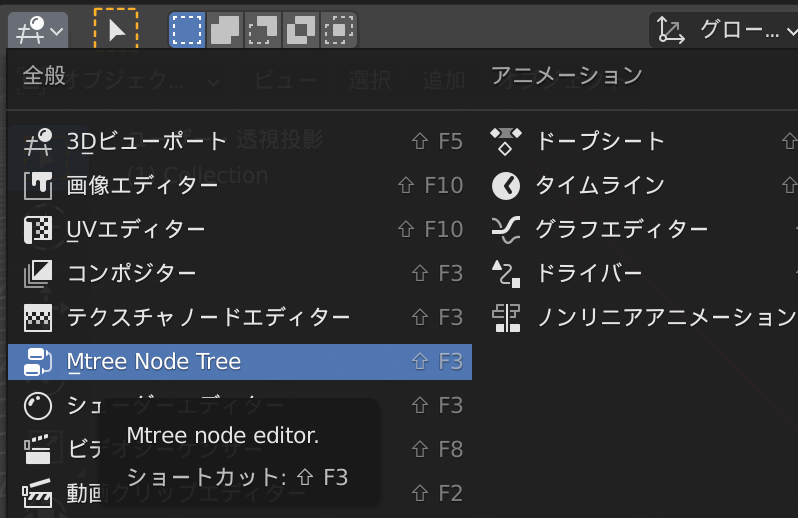Choose Extend selection mode icon

225,30
